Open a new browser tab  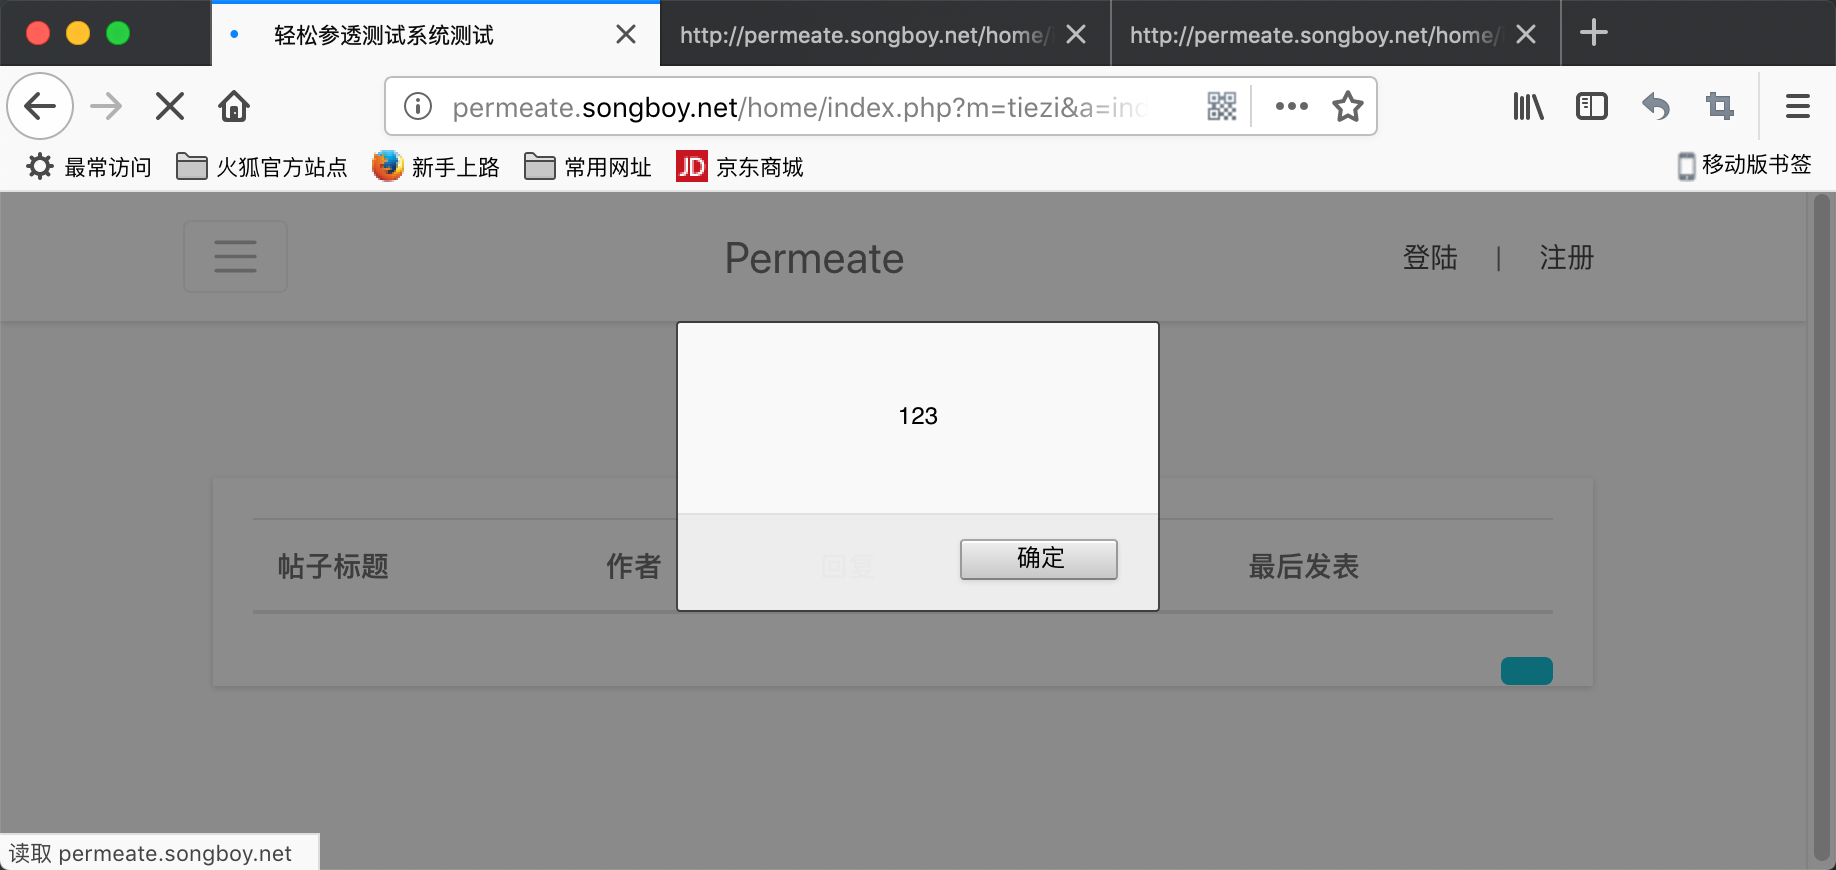(x=1593, y=33)
